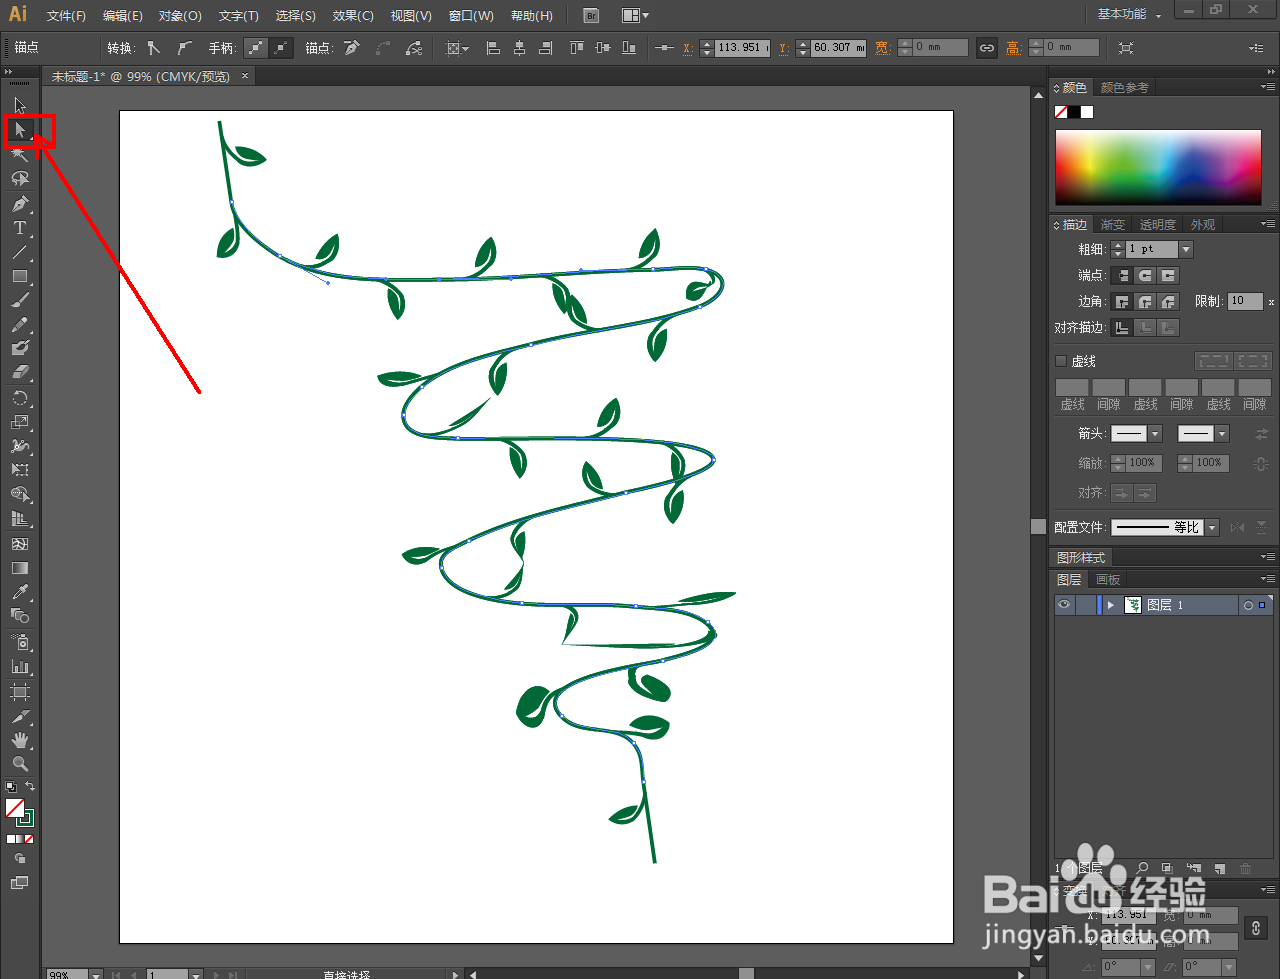This screenshot has height=979, width=1280.
Task: Open the arrange documents dropdown
Action: [635, 15]
